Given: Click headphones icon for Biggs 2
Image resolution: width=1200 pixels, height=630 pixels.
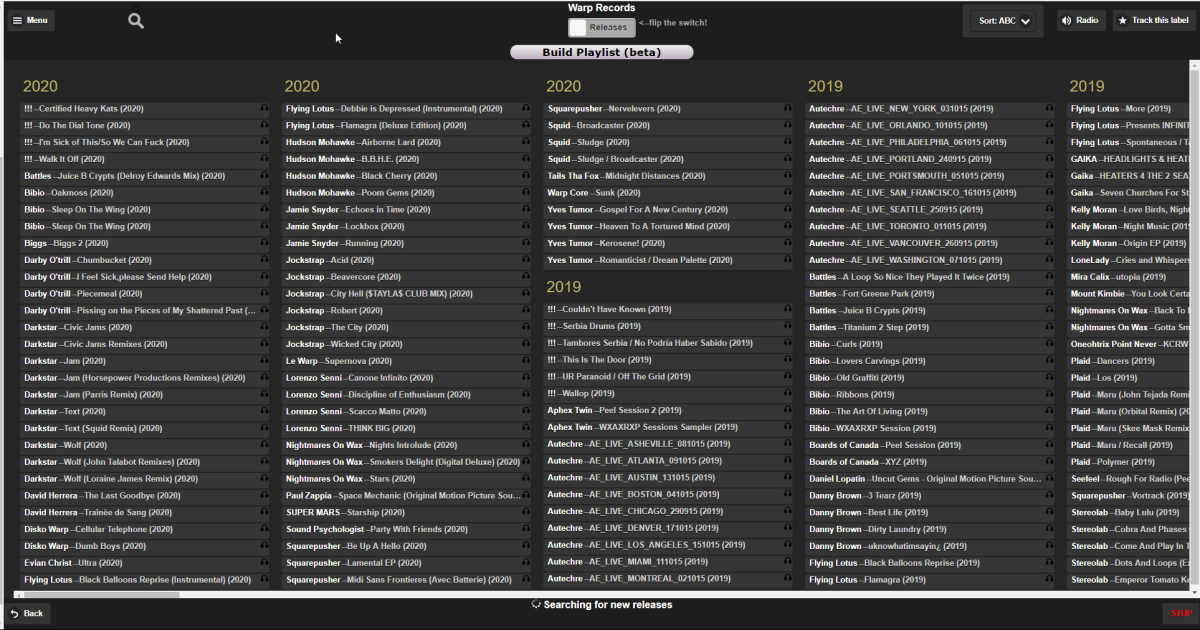Looking at the screenshot, I should point(264,243).
